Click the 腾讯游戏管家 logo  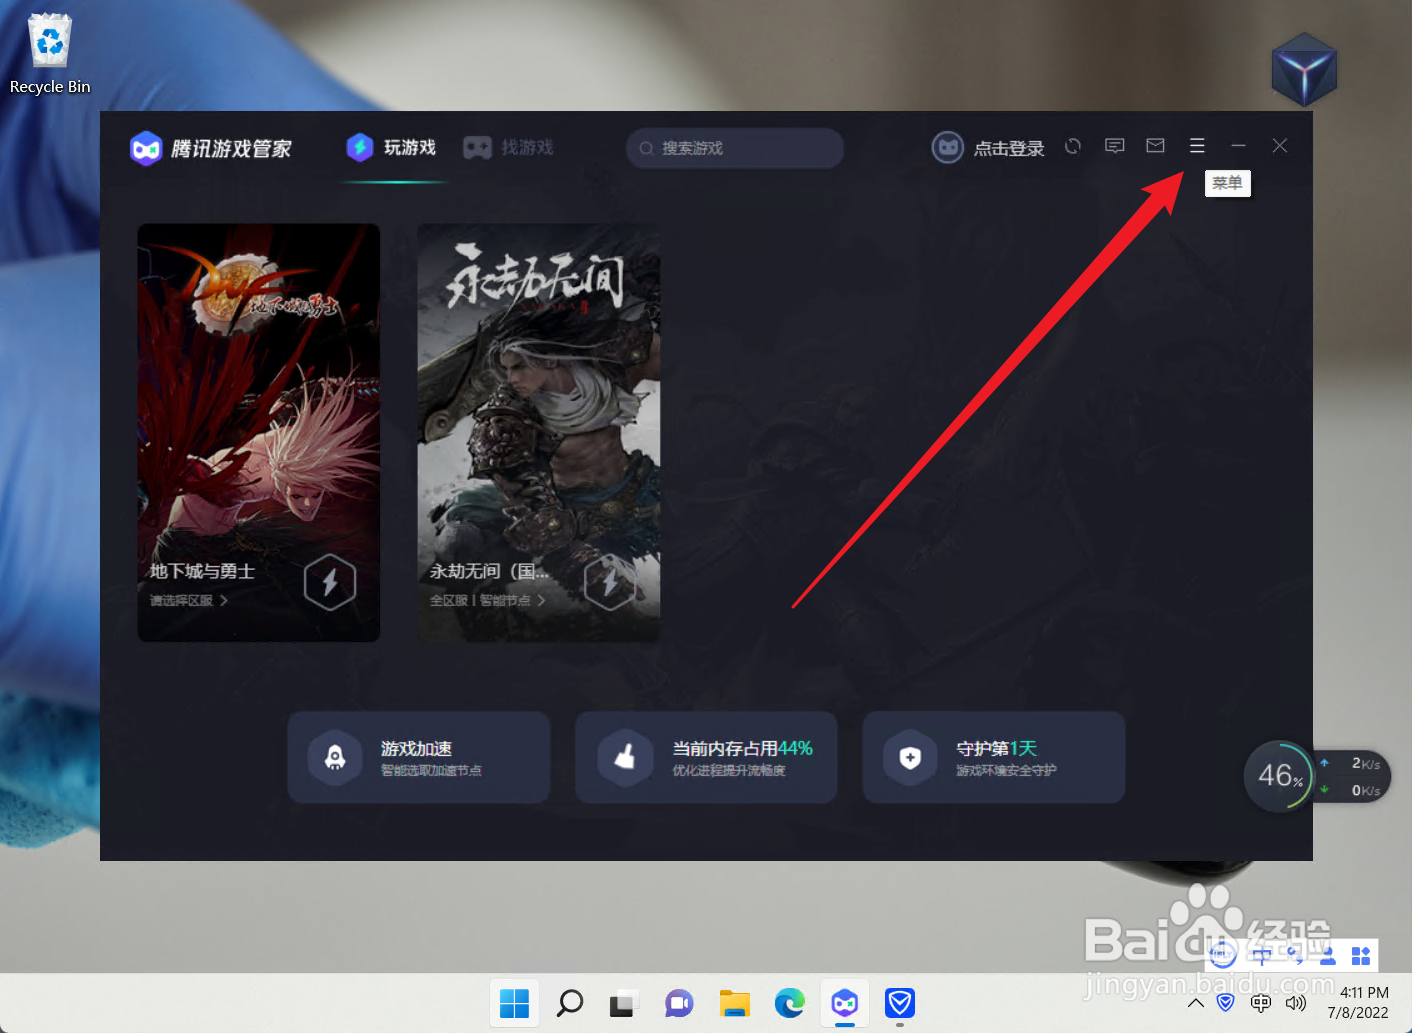tap(211, 148)
